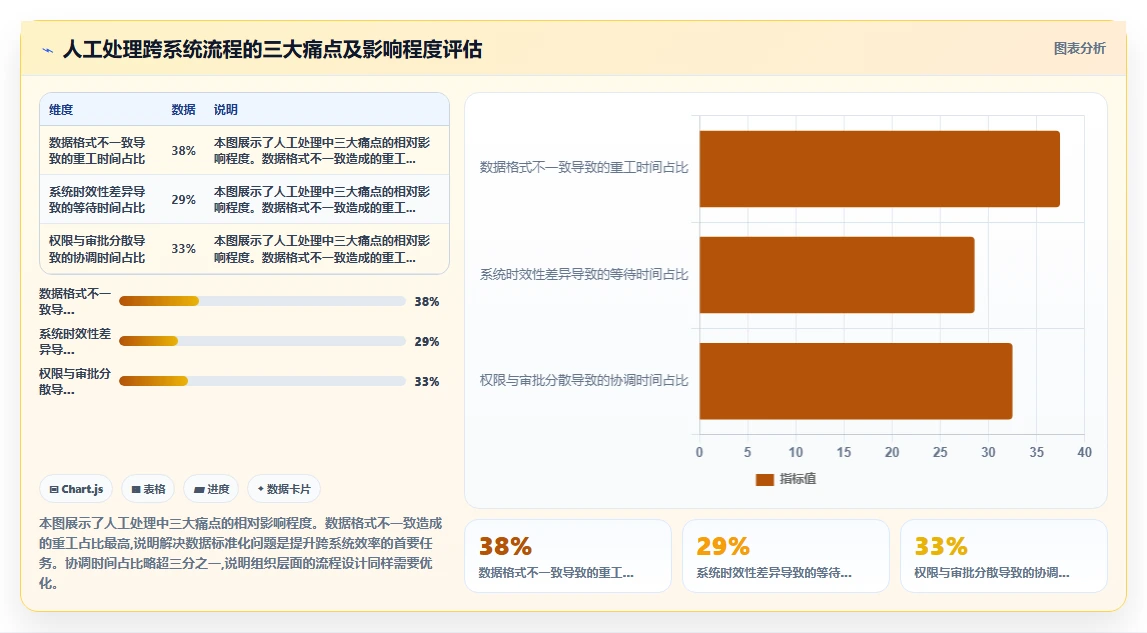Click the 38% label beside the progress bar
This screenshot has height=633, width=1147.
(426, 301)
